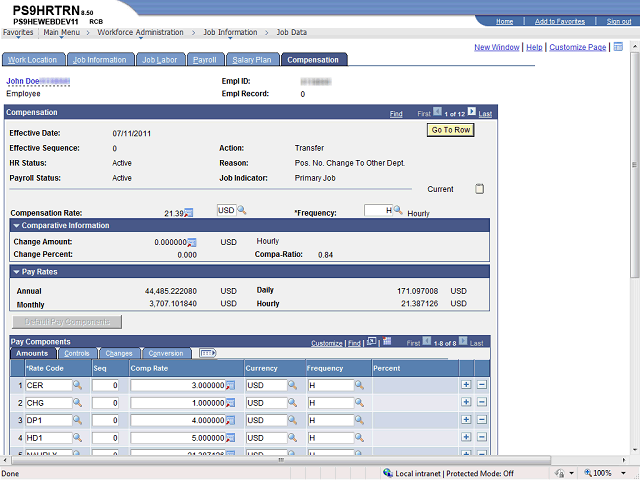This screenshot has width=640, height=480.
Task: Open the Frequency lookup magnifier beside H Hourly
Action: [397, 210]
